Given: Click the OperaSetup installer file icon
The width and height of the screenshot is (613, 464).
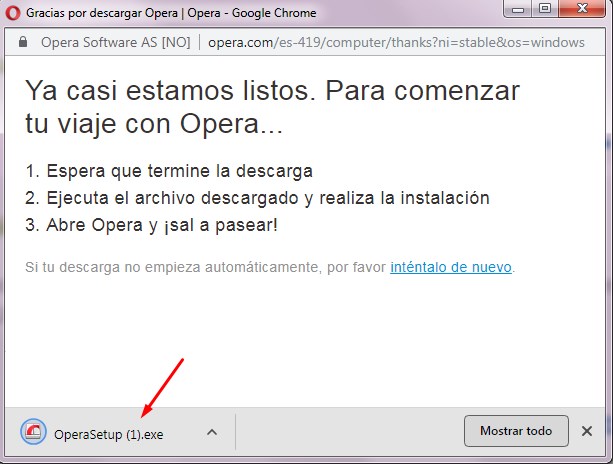Looking at the screenshot, I should (x=33, y=432).
